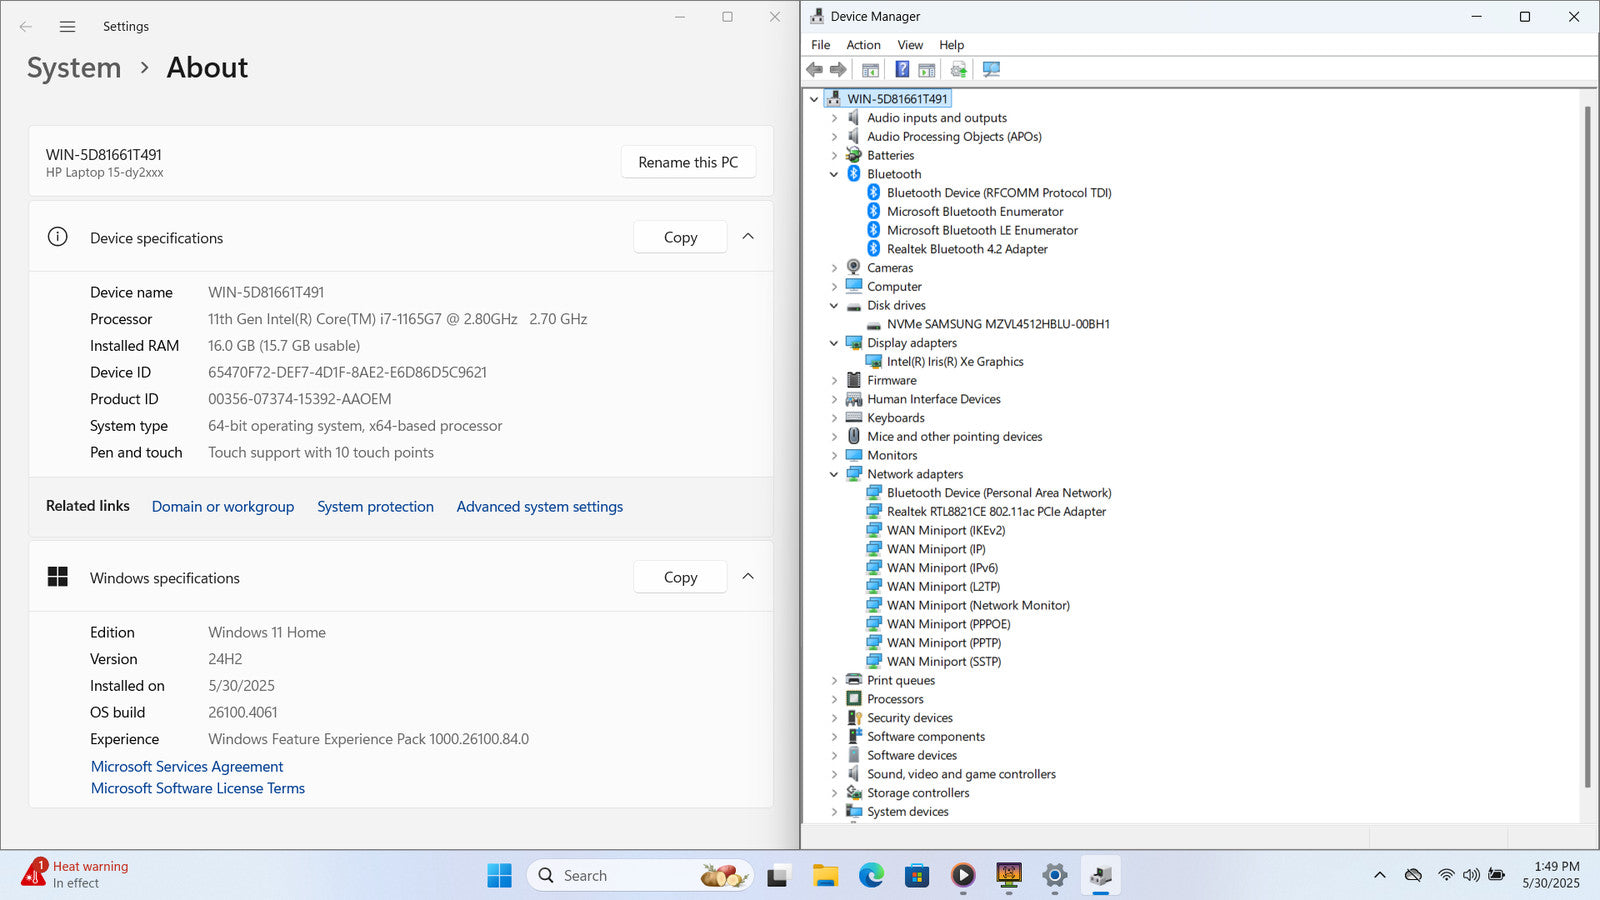
Task: Select WAN Miniport (SSTP) entry
Action: point(944,662)
